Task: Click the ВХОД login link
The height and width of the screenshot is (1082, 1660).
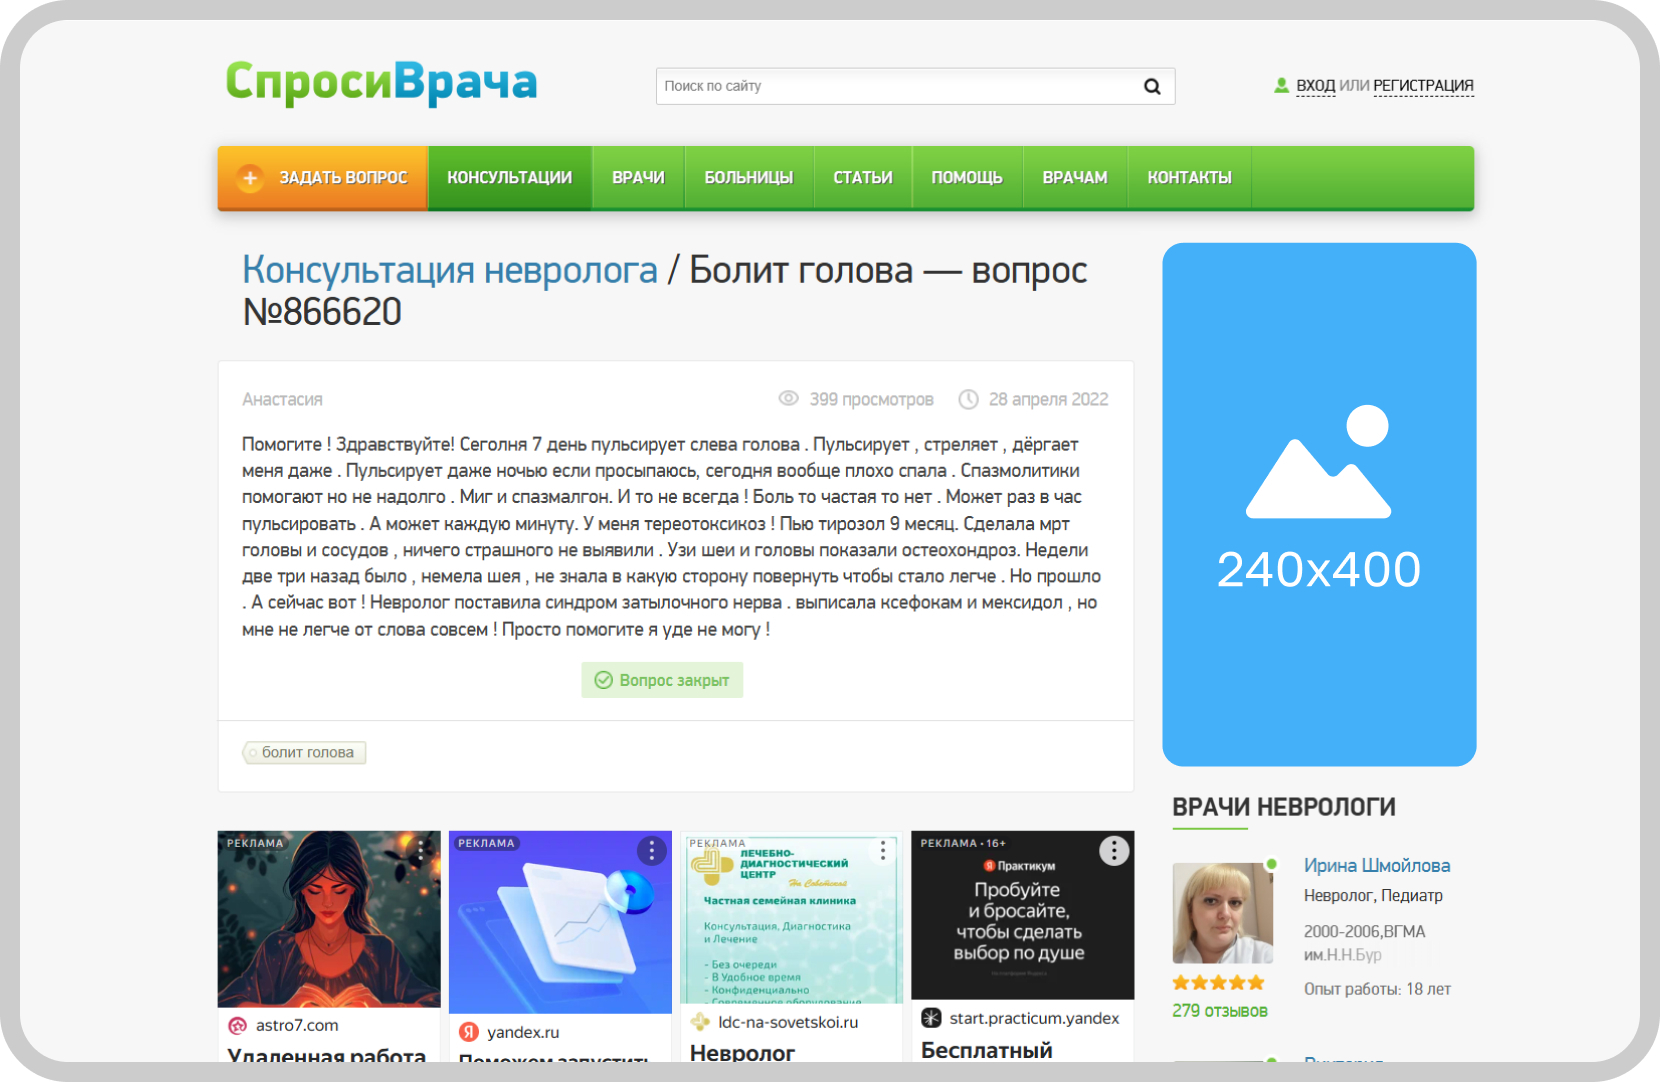Action: [1315, 86]
